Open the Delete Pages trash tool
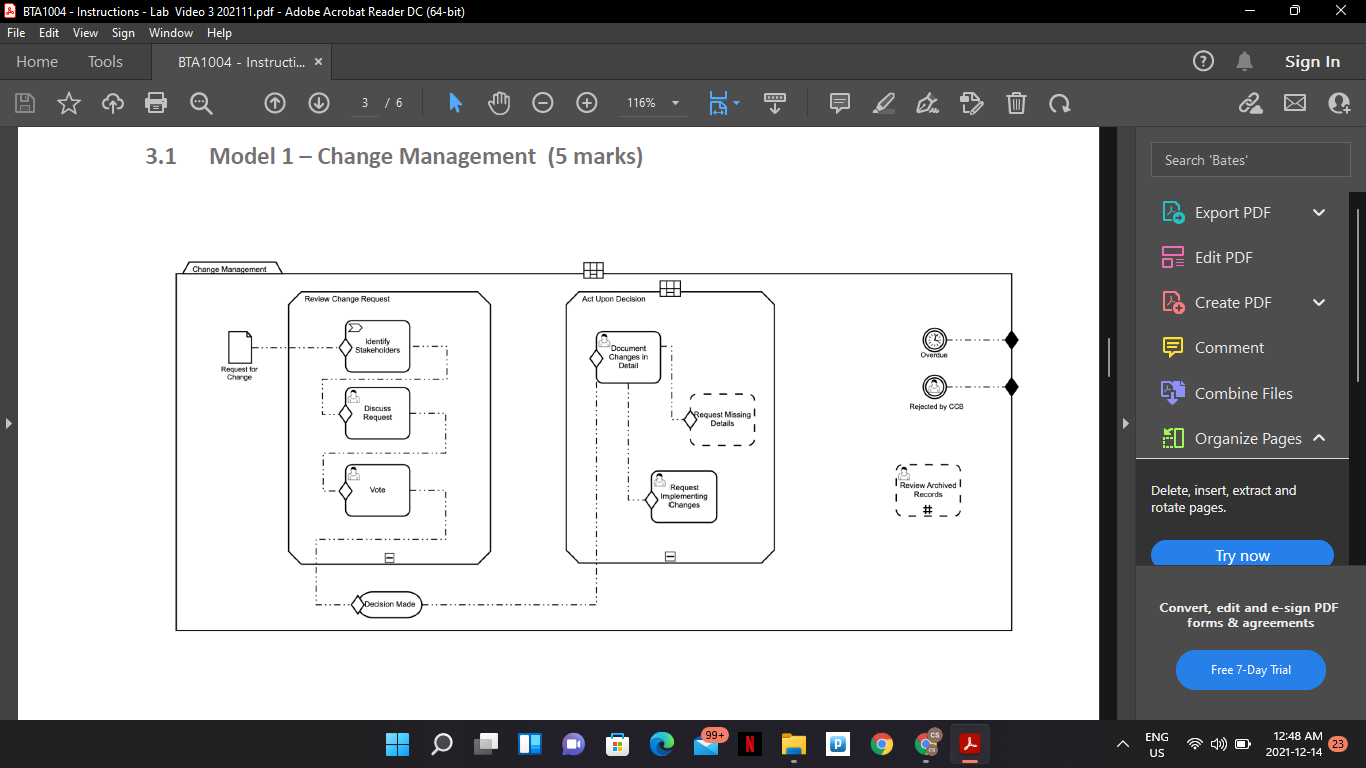The image size is (1366, 768). point(1016,103)
